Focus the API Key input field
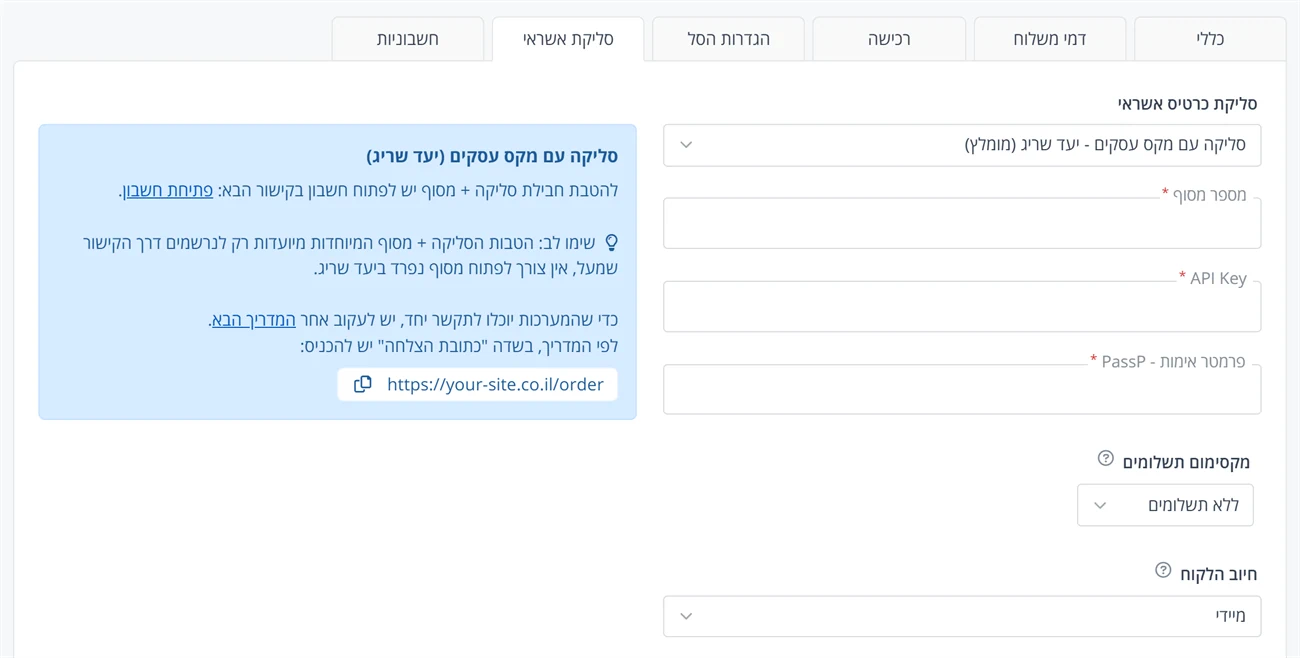Viewport: 1300px width, 658px height. [x=962, y=305]
